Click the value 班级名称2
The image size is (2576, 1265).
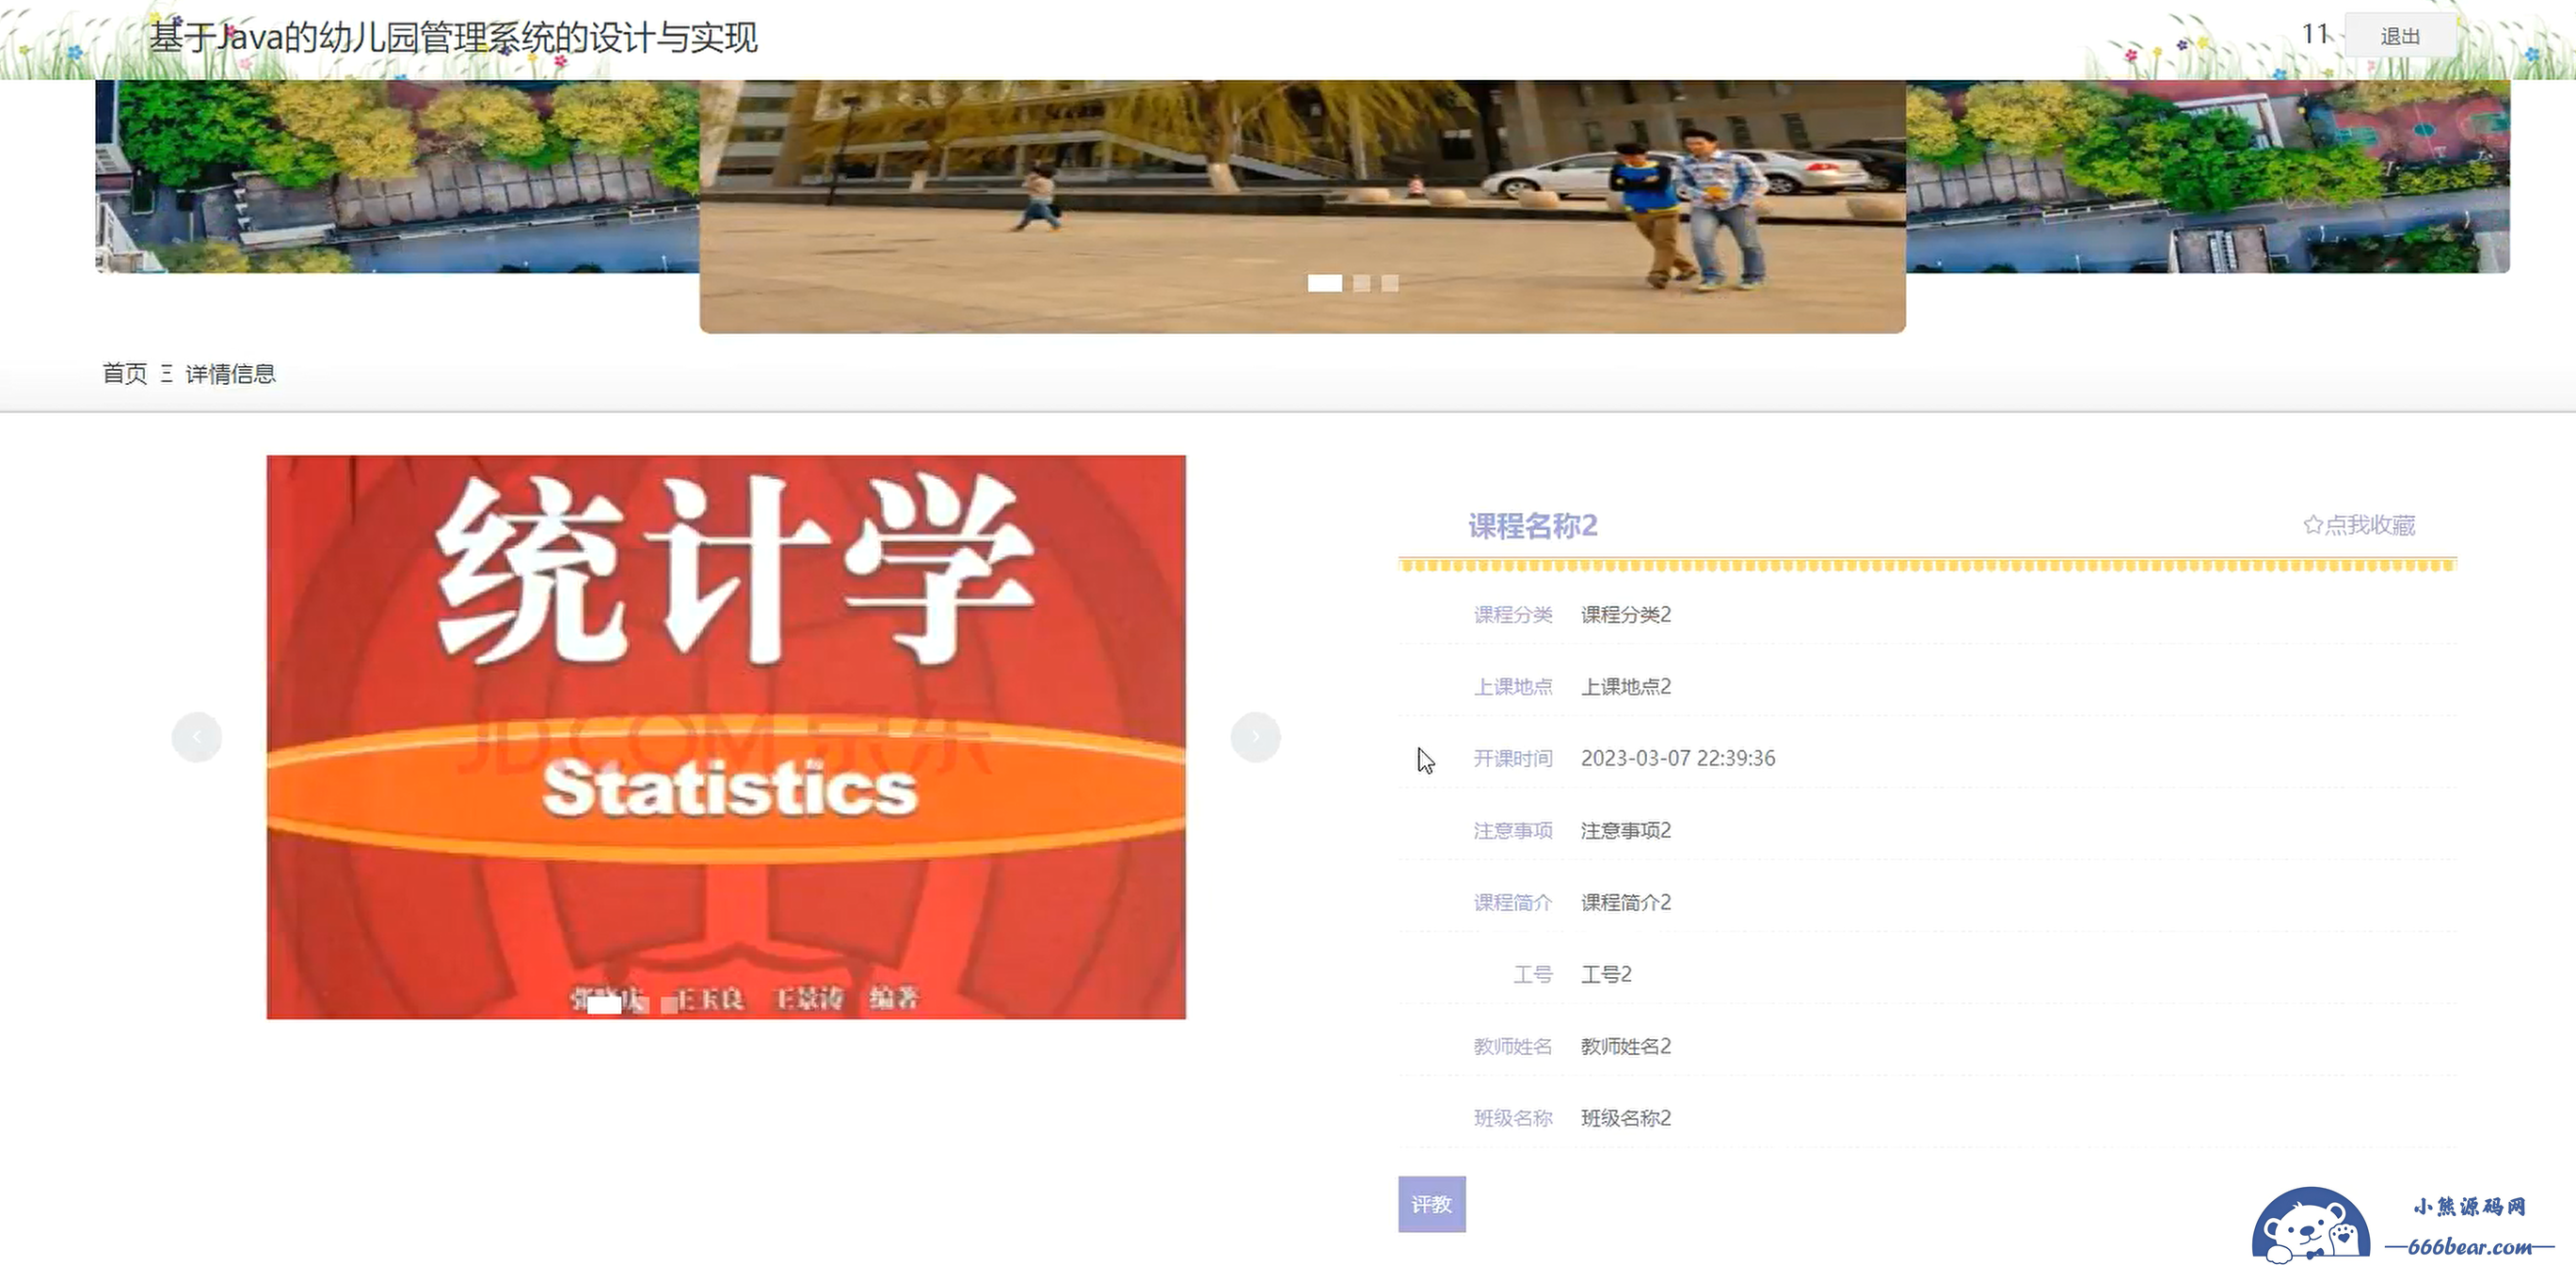click(1626, 1118)
